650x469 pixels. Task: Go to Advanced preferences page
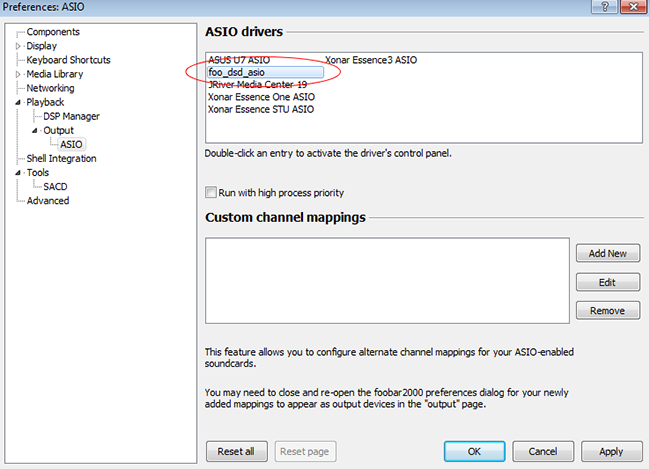coord(48,201)
